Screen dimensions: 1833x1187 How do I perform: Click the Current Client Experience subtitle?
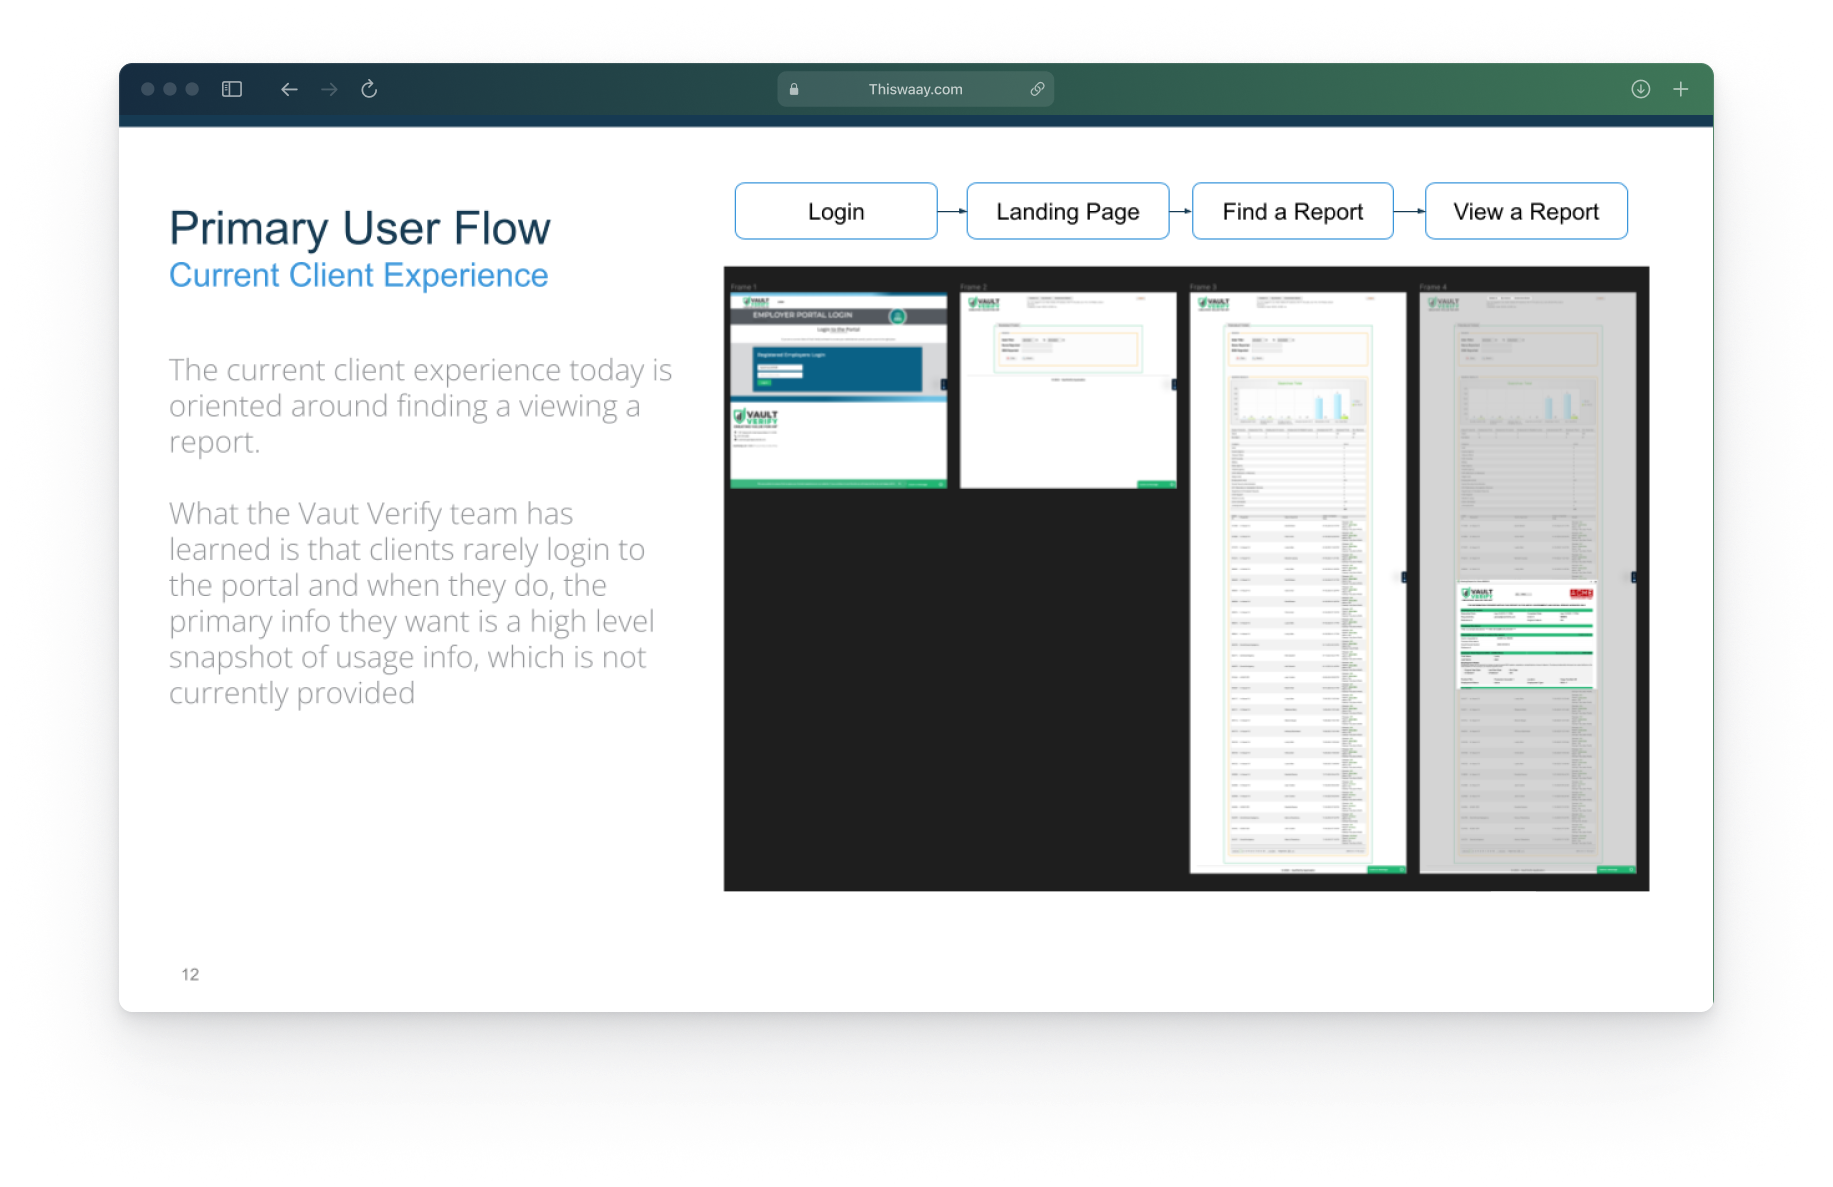tap(358, 275)
